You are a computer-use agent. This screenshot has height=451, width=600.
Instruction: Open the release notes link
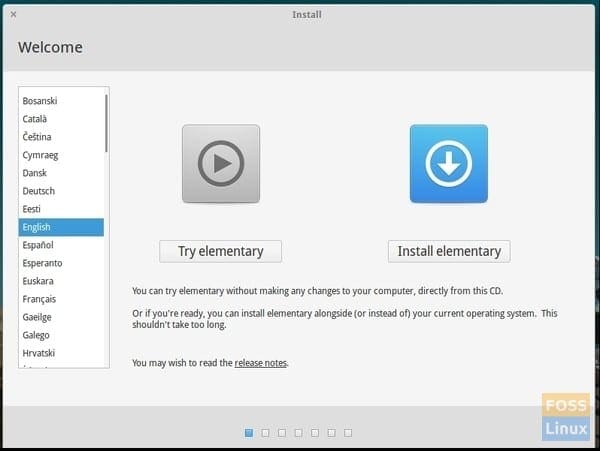pos(261,363)
